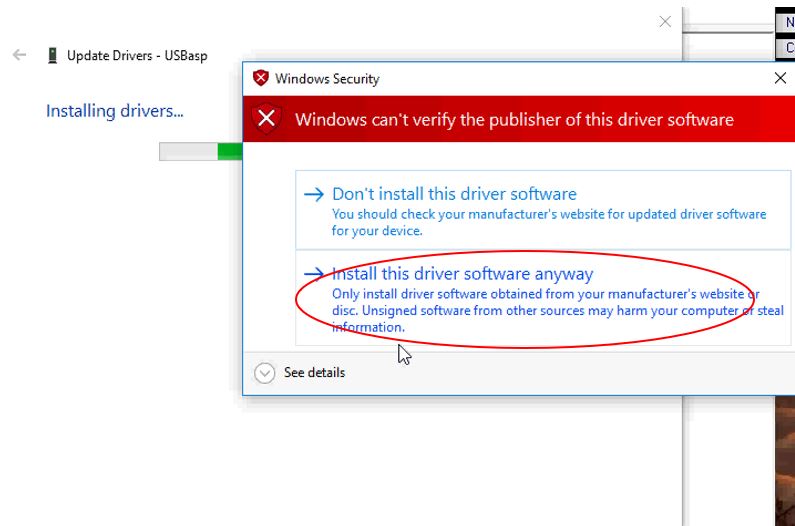This screenshot has width=795, height=526.
Task: Click the arrow beside Don't install option
Action: pyautogui.click(x=314, y=194)
